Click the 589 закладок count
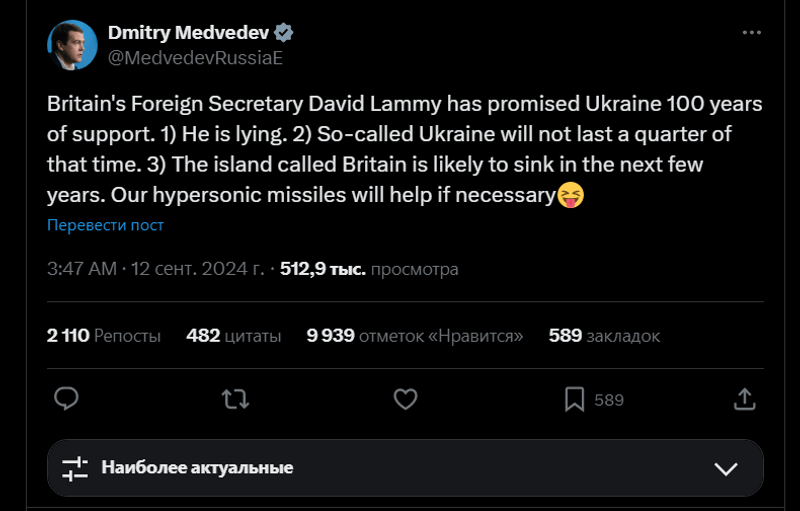The image size is (800, 511). (x=604, y=336)
